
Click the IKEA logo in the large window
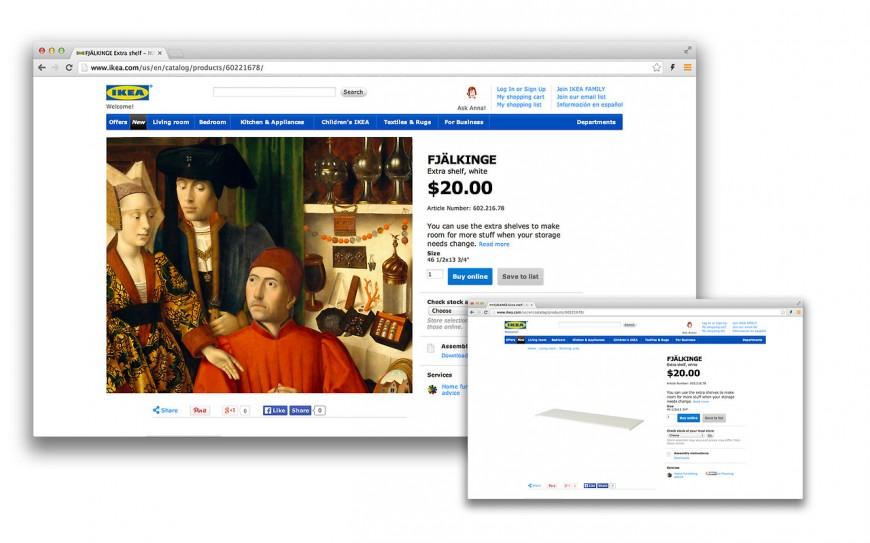coord(128,92)
